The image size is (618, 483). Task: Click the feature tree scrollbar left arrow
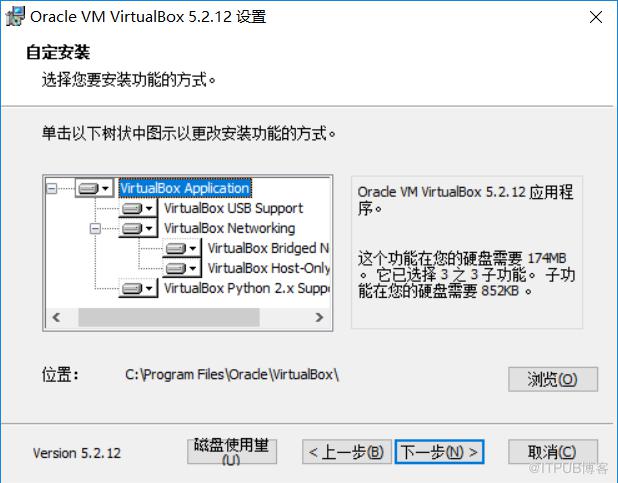pos(56,317)
